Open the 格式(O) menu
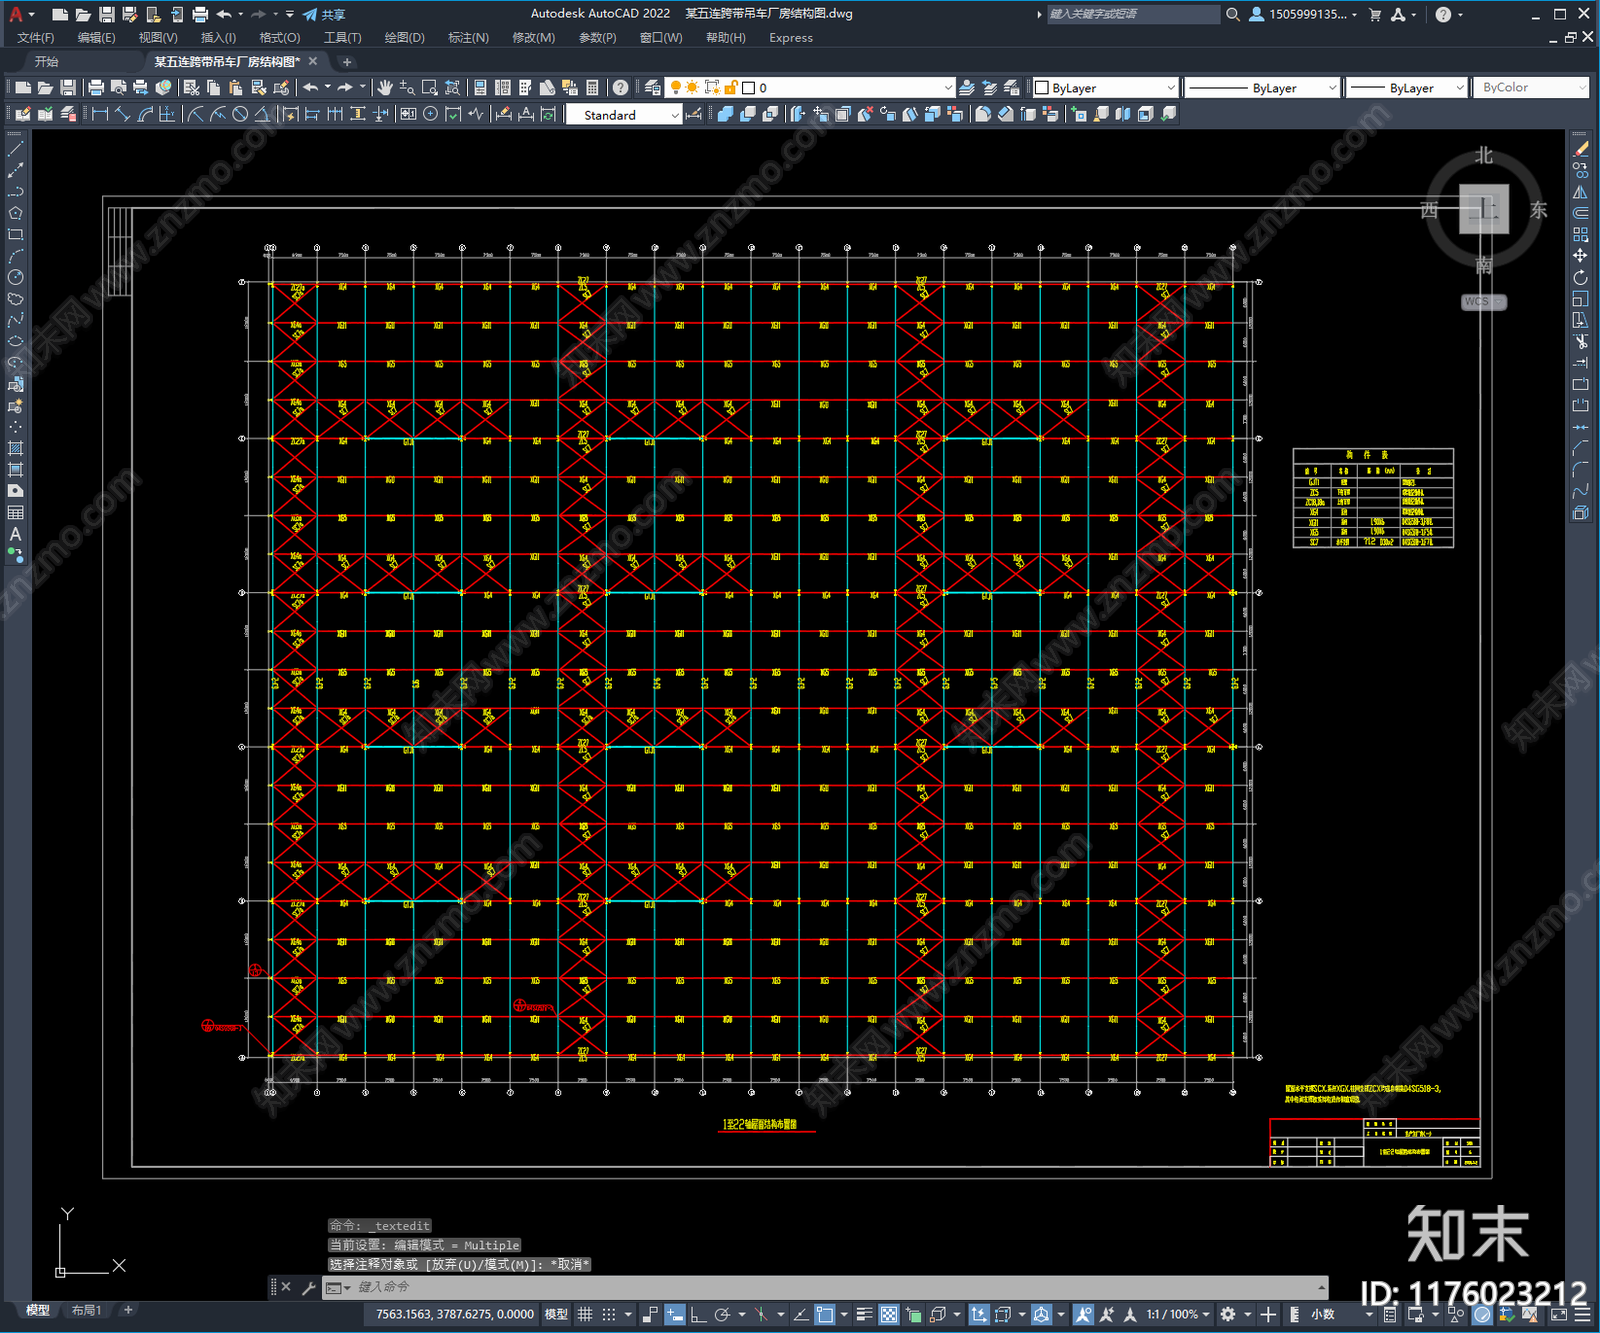Screen dimensions: 1600x1333 (x=279, y=38)
